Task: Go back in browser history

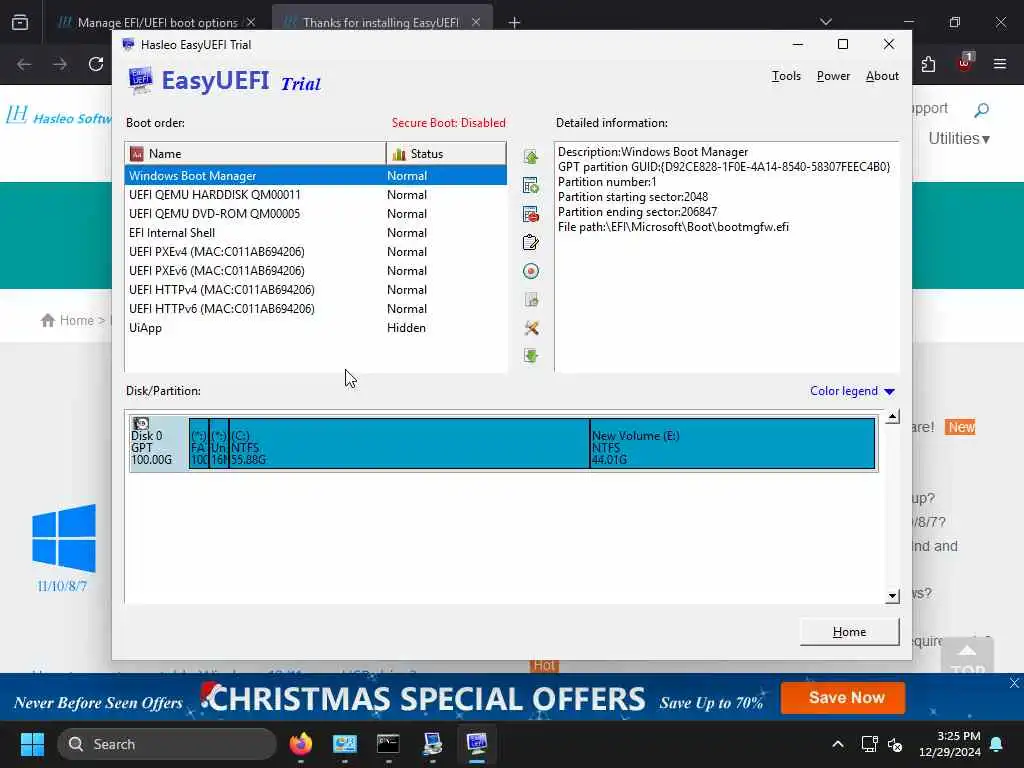Action: 24,64
